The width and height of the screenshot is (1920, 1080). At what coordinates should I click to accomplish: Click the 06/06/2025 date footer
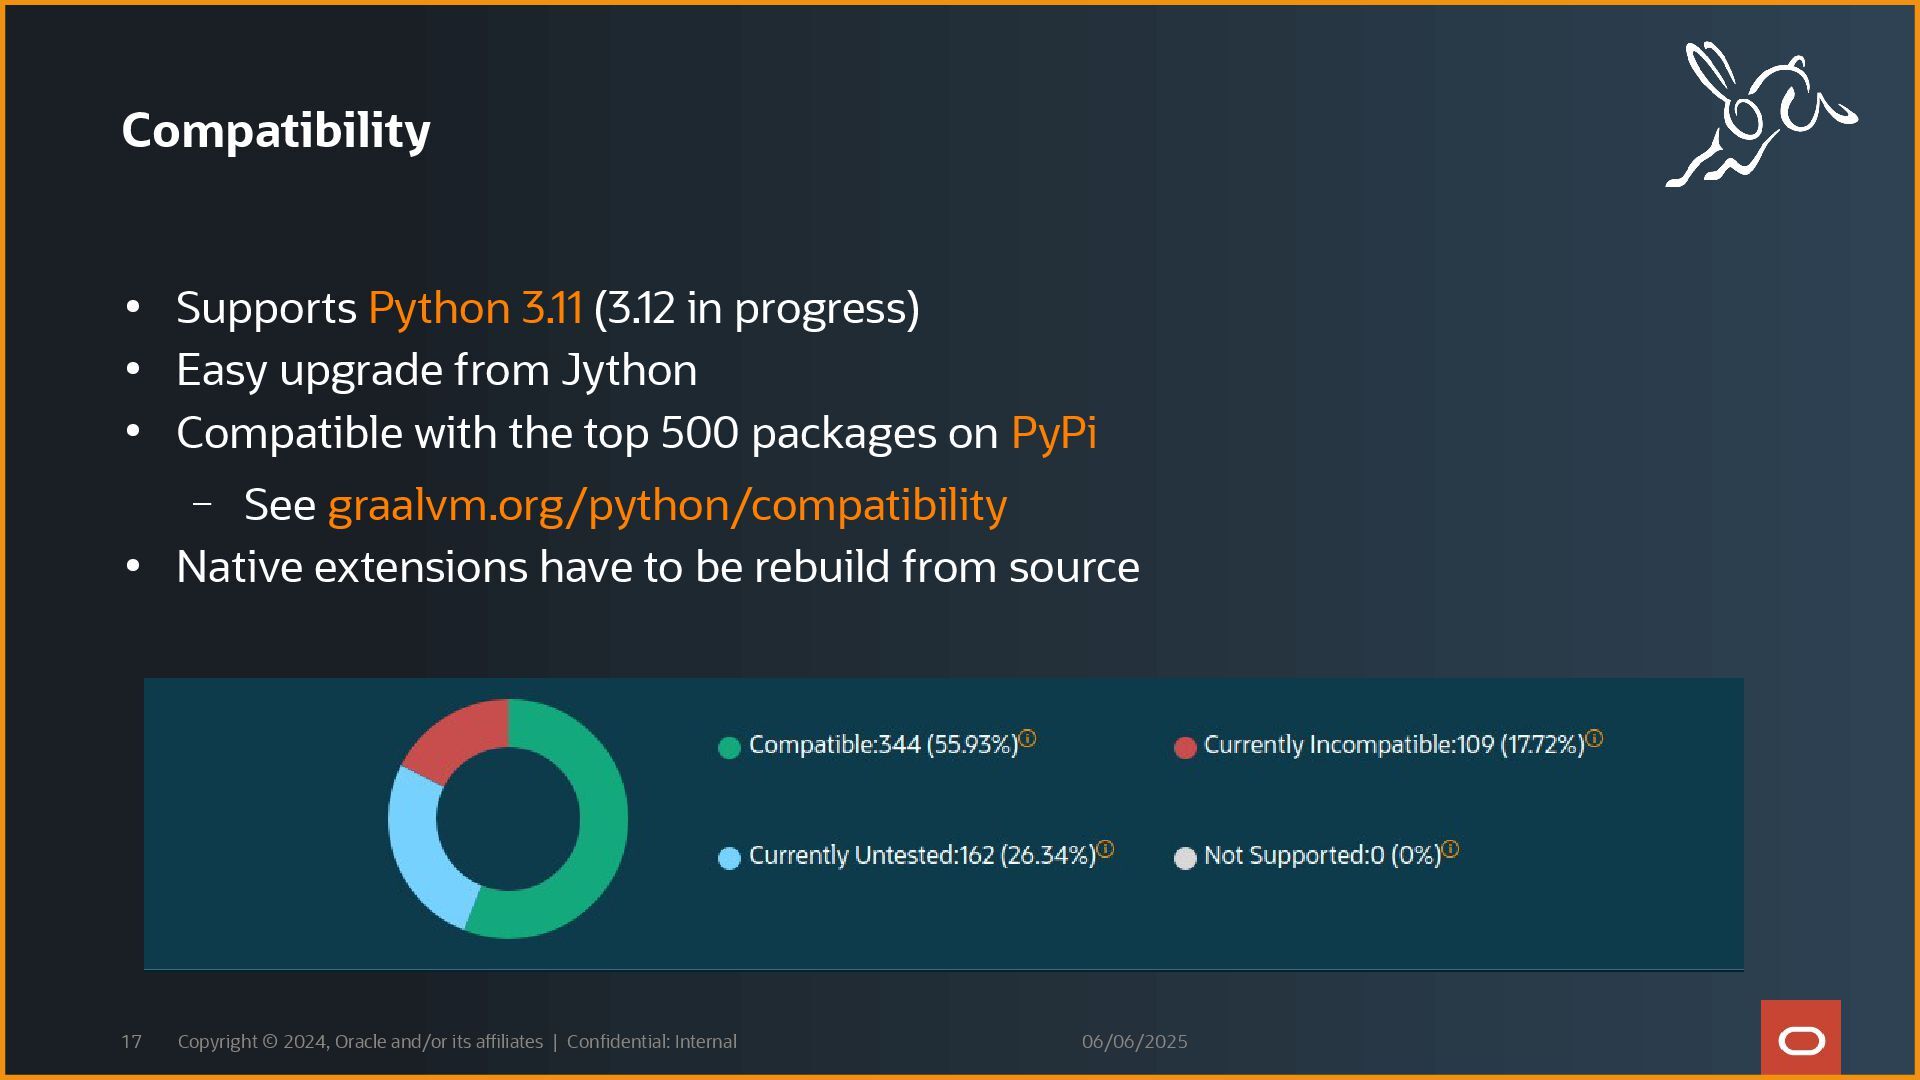point(1134,1041)
